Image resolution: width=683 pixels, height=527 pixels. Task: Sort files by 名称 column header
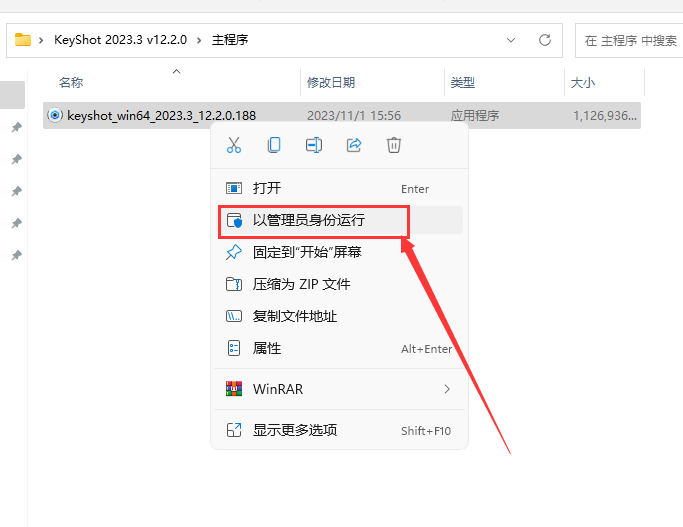[x=71, y=82]
